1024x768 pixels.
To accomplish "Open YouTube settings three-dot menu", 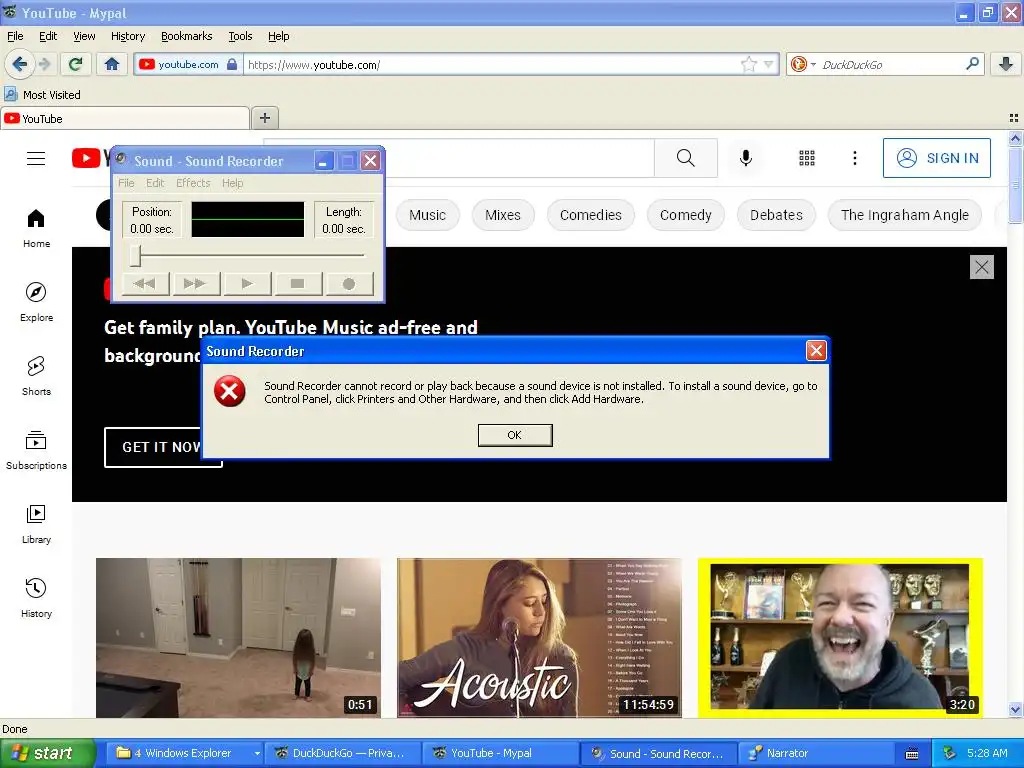I will pos(854,158).
